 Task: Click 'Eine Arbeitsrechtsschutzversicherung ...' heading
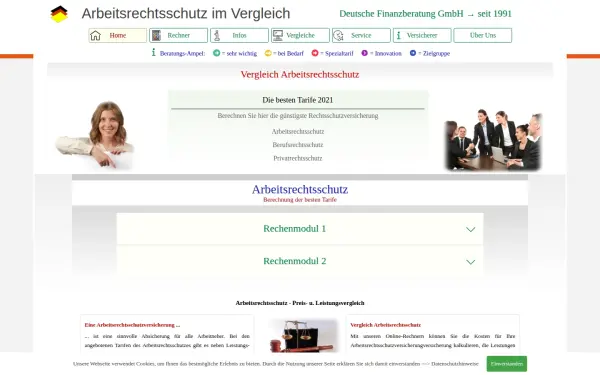click(132, 325)
